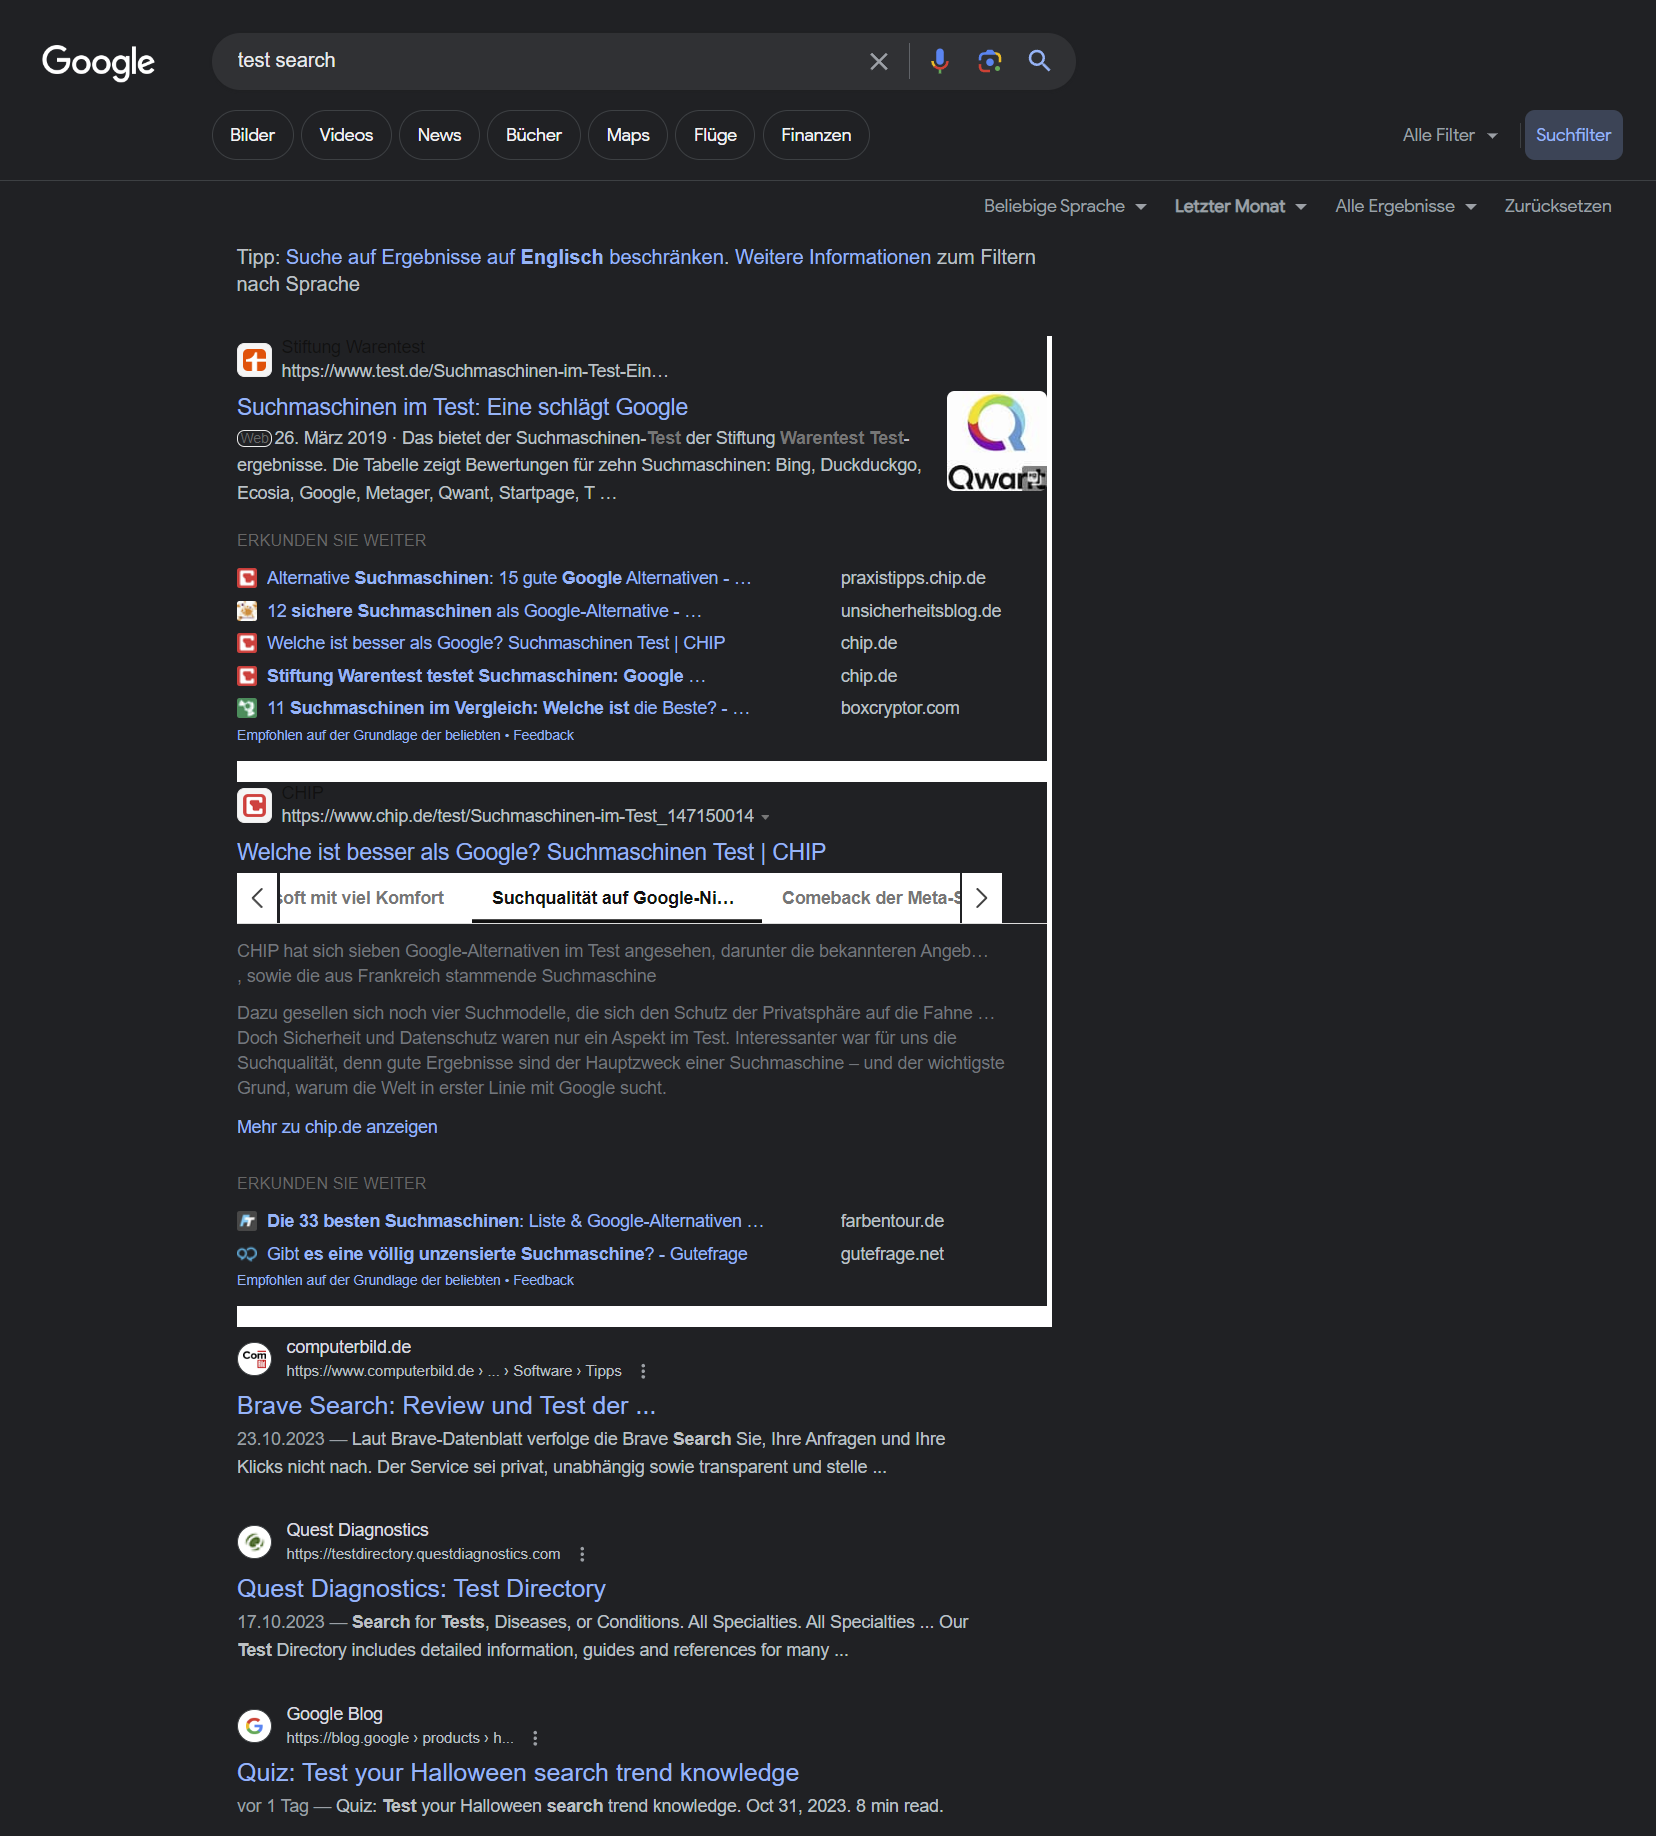Open three-dot menu for Quest Diagnostics result
This screenshot has width=1656, height=1836.
(582, 1554)
